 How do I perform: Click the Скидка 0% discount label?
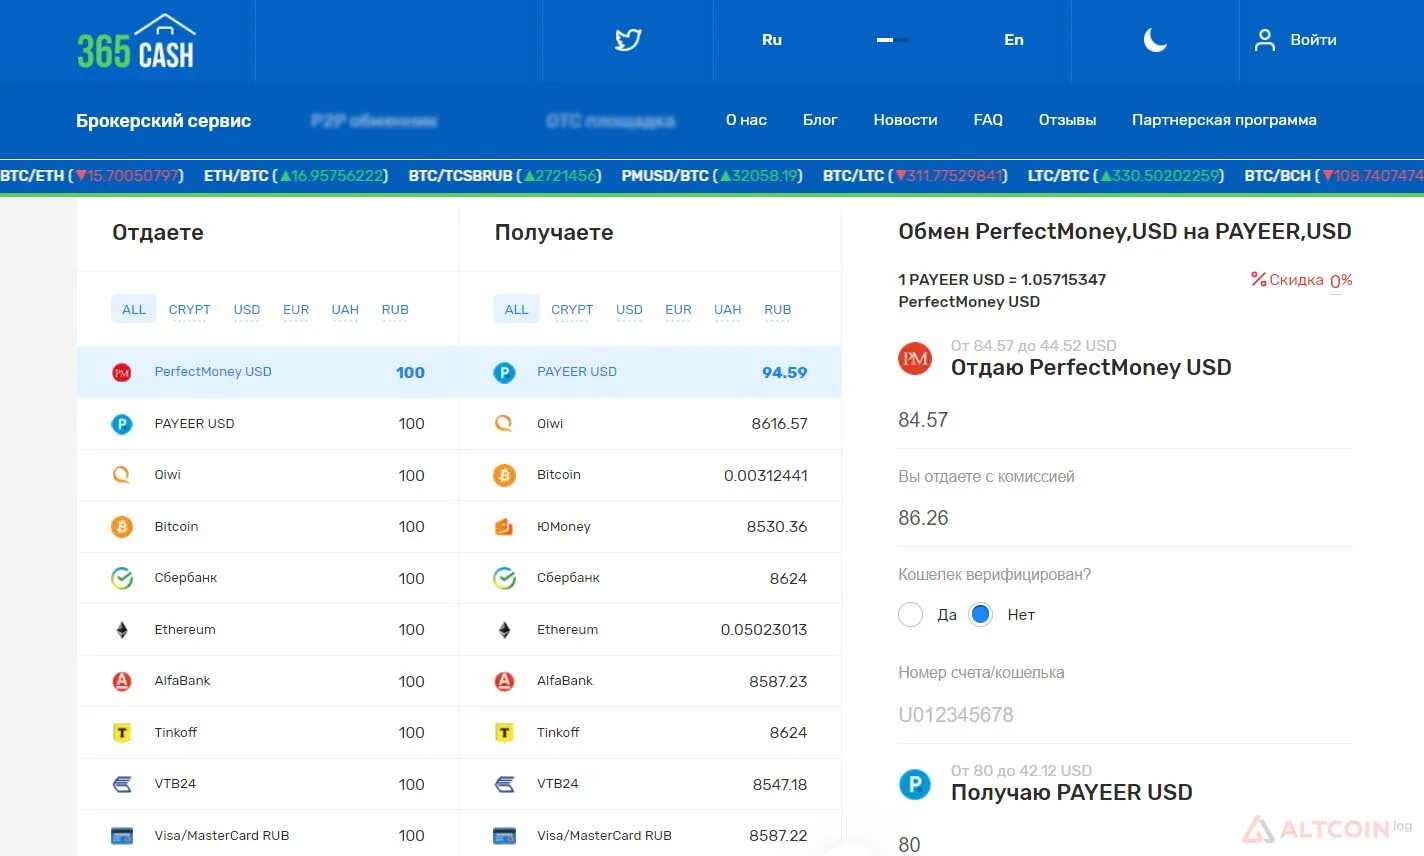[x=1301, y=280]
